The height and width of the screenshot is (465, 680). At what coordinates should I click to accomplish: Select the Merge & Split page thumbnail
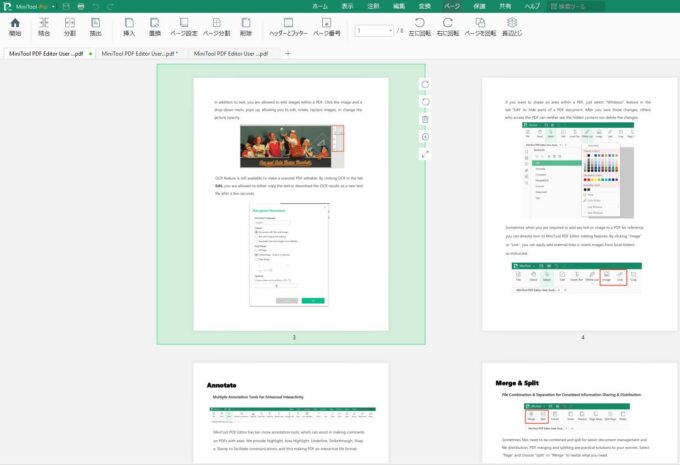(x=579, y=413)
